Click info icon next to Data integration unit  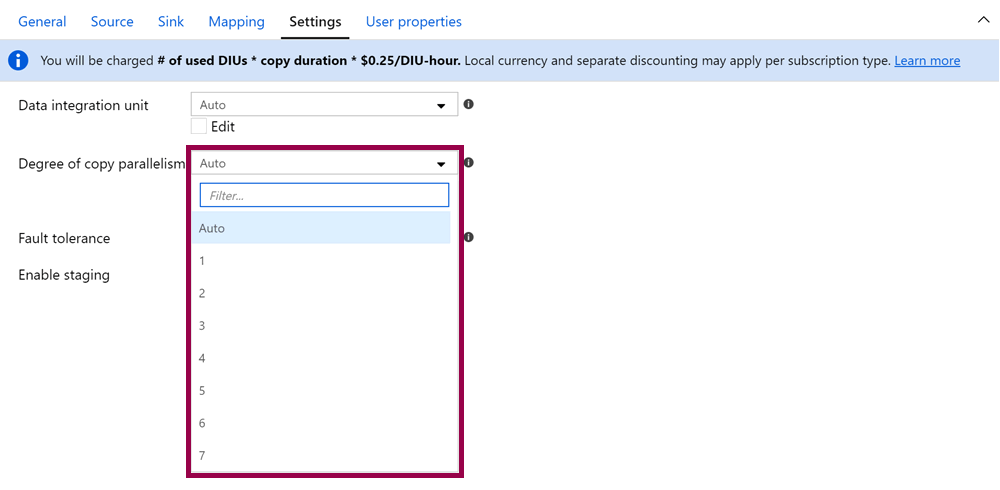pyautogui.click(x=468, y=104)
